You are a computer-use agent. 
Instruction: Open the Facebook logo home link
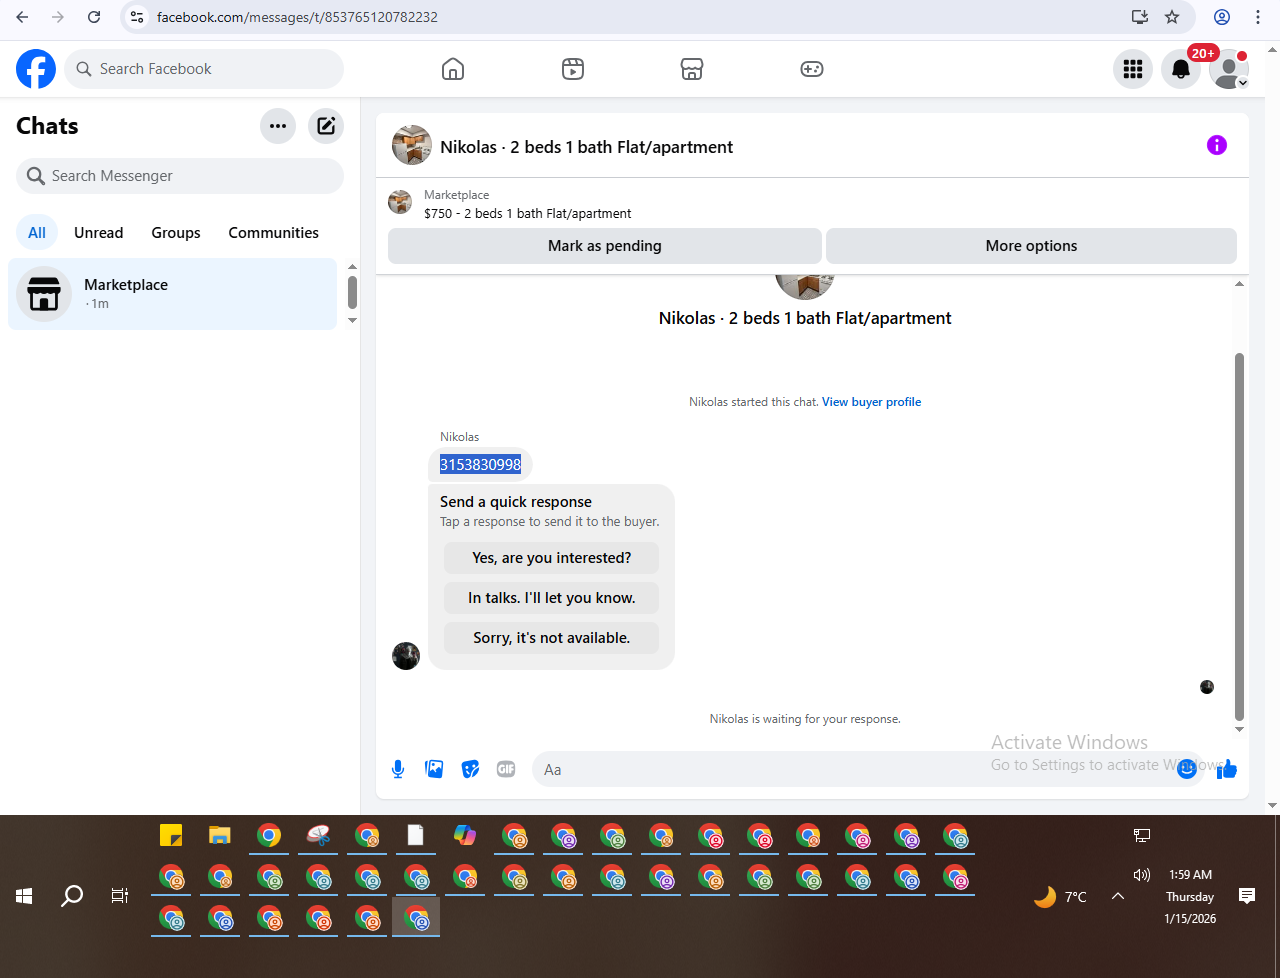[x=36, y=69]
